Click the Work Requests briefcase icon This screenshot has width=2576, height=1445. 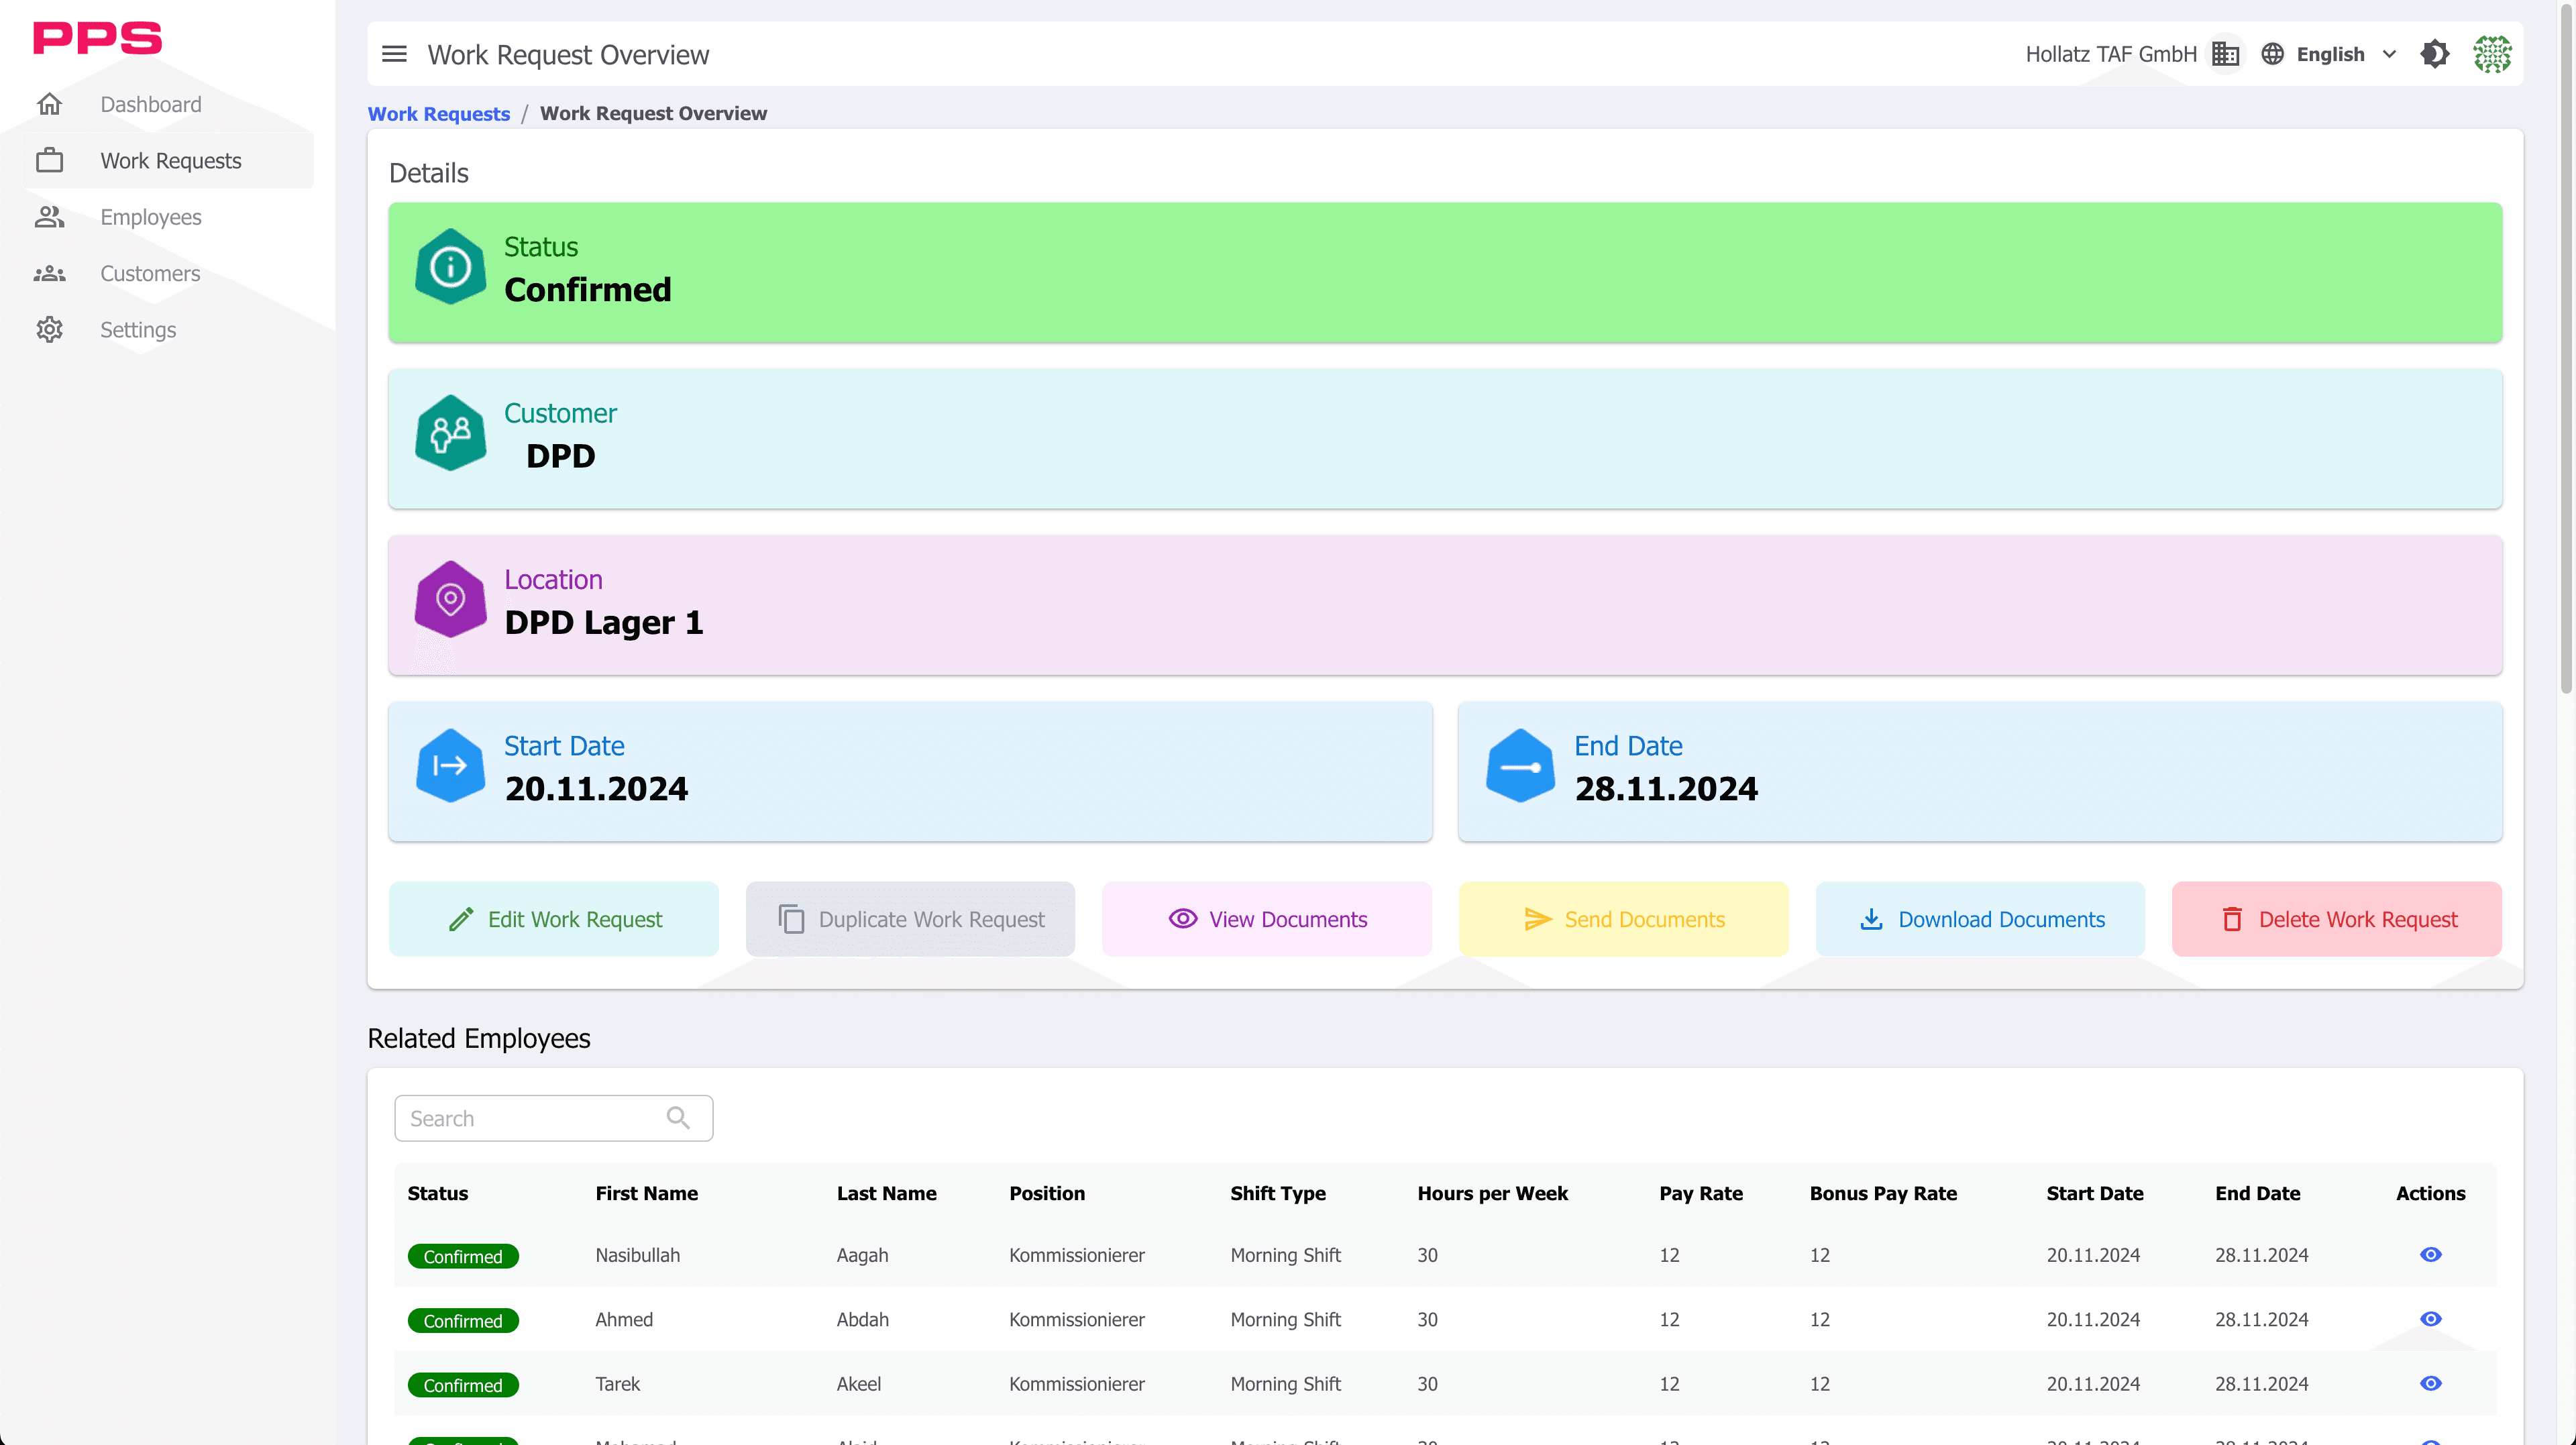(49, 161)
